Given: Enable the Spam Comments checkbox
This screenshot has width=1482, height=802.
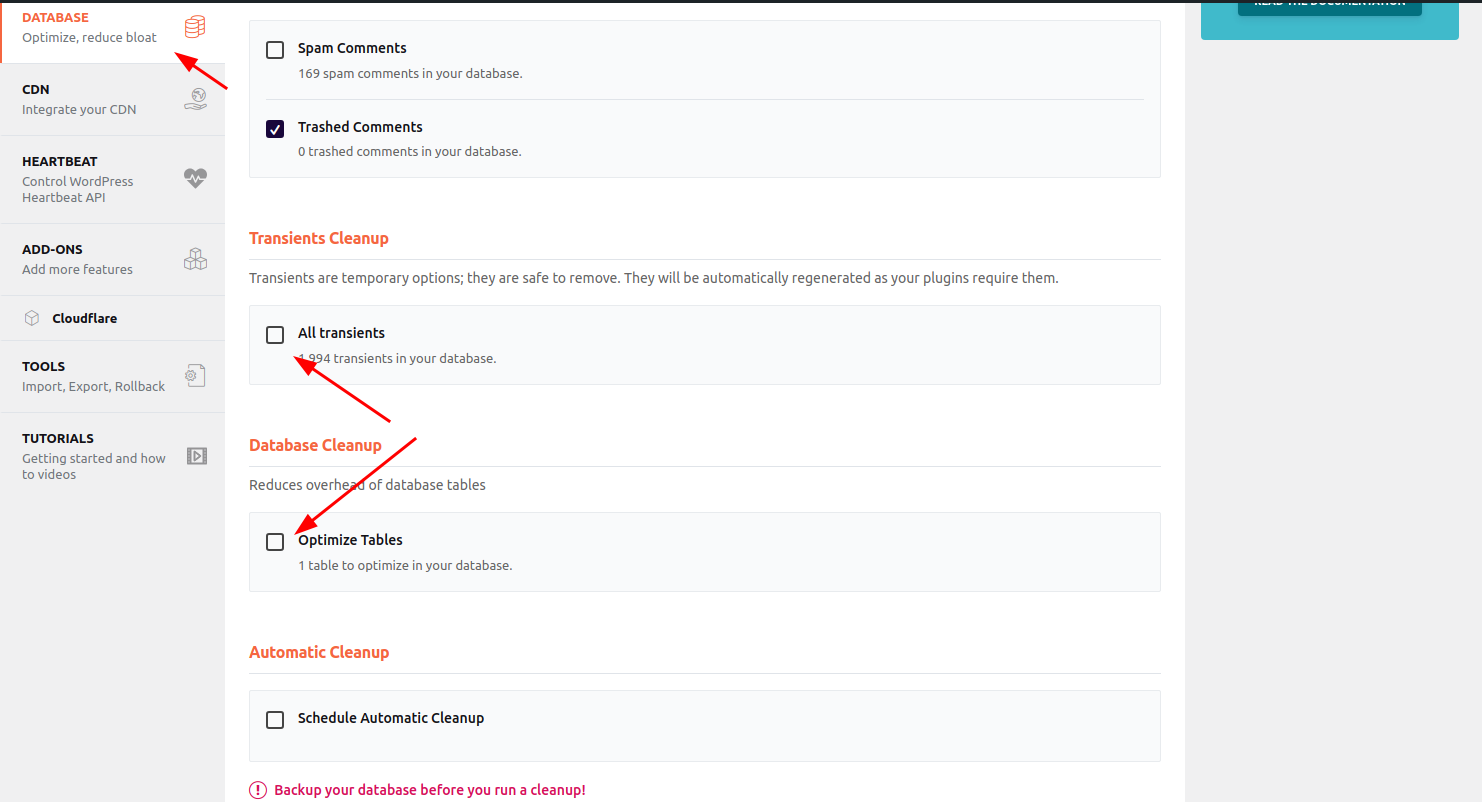Looking at the screenshot, I should click(275, 50).
